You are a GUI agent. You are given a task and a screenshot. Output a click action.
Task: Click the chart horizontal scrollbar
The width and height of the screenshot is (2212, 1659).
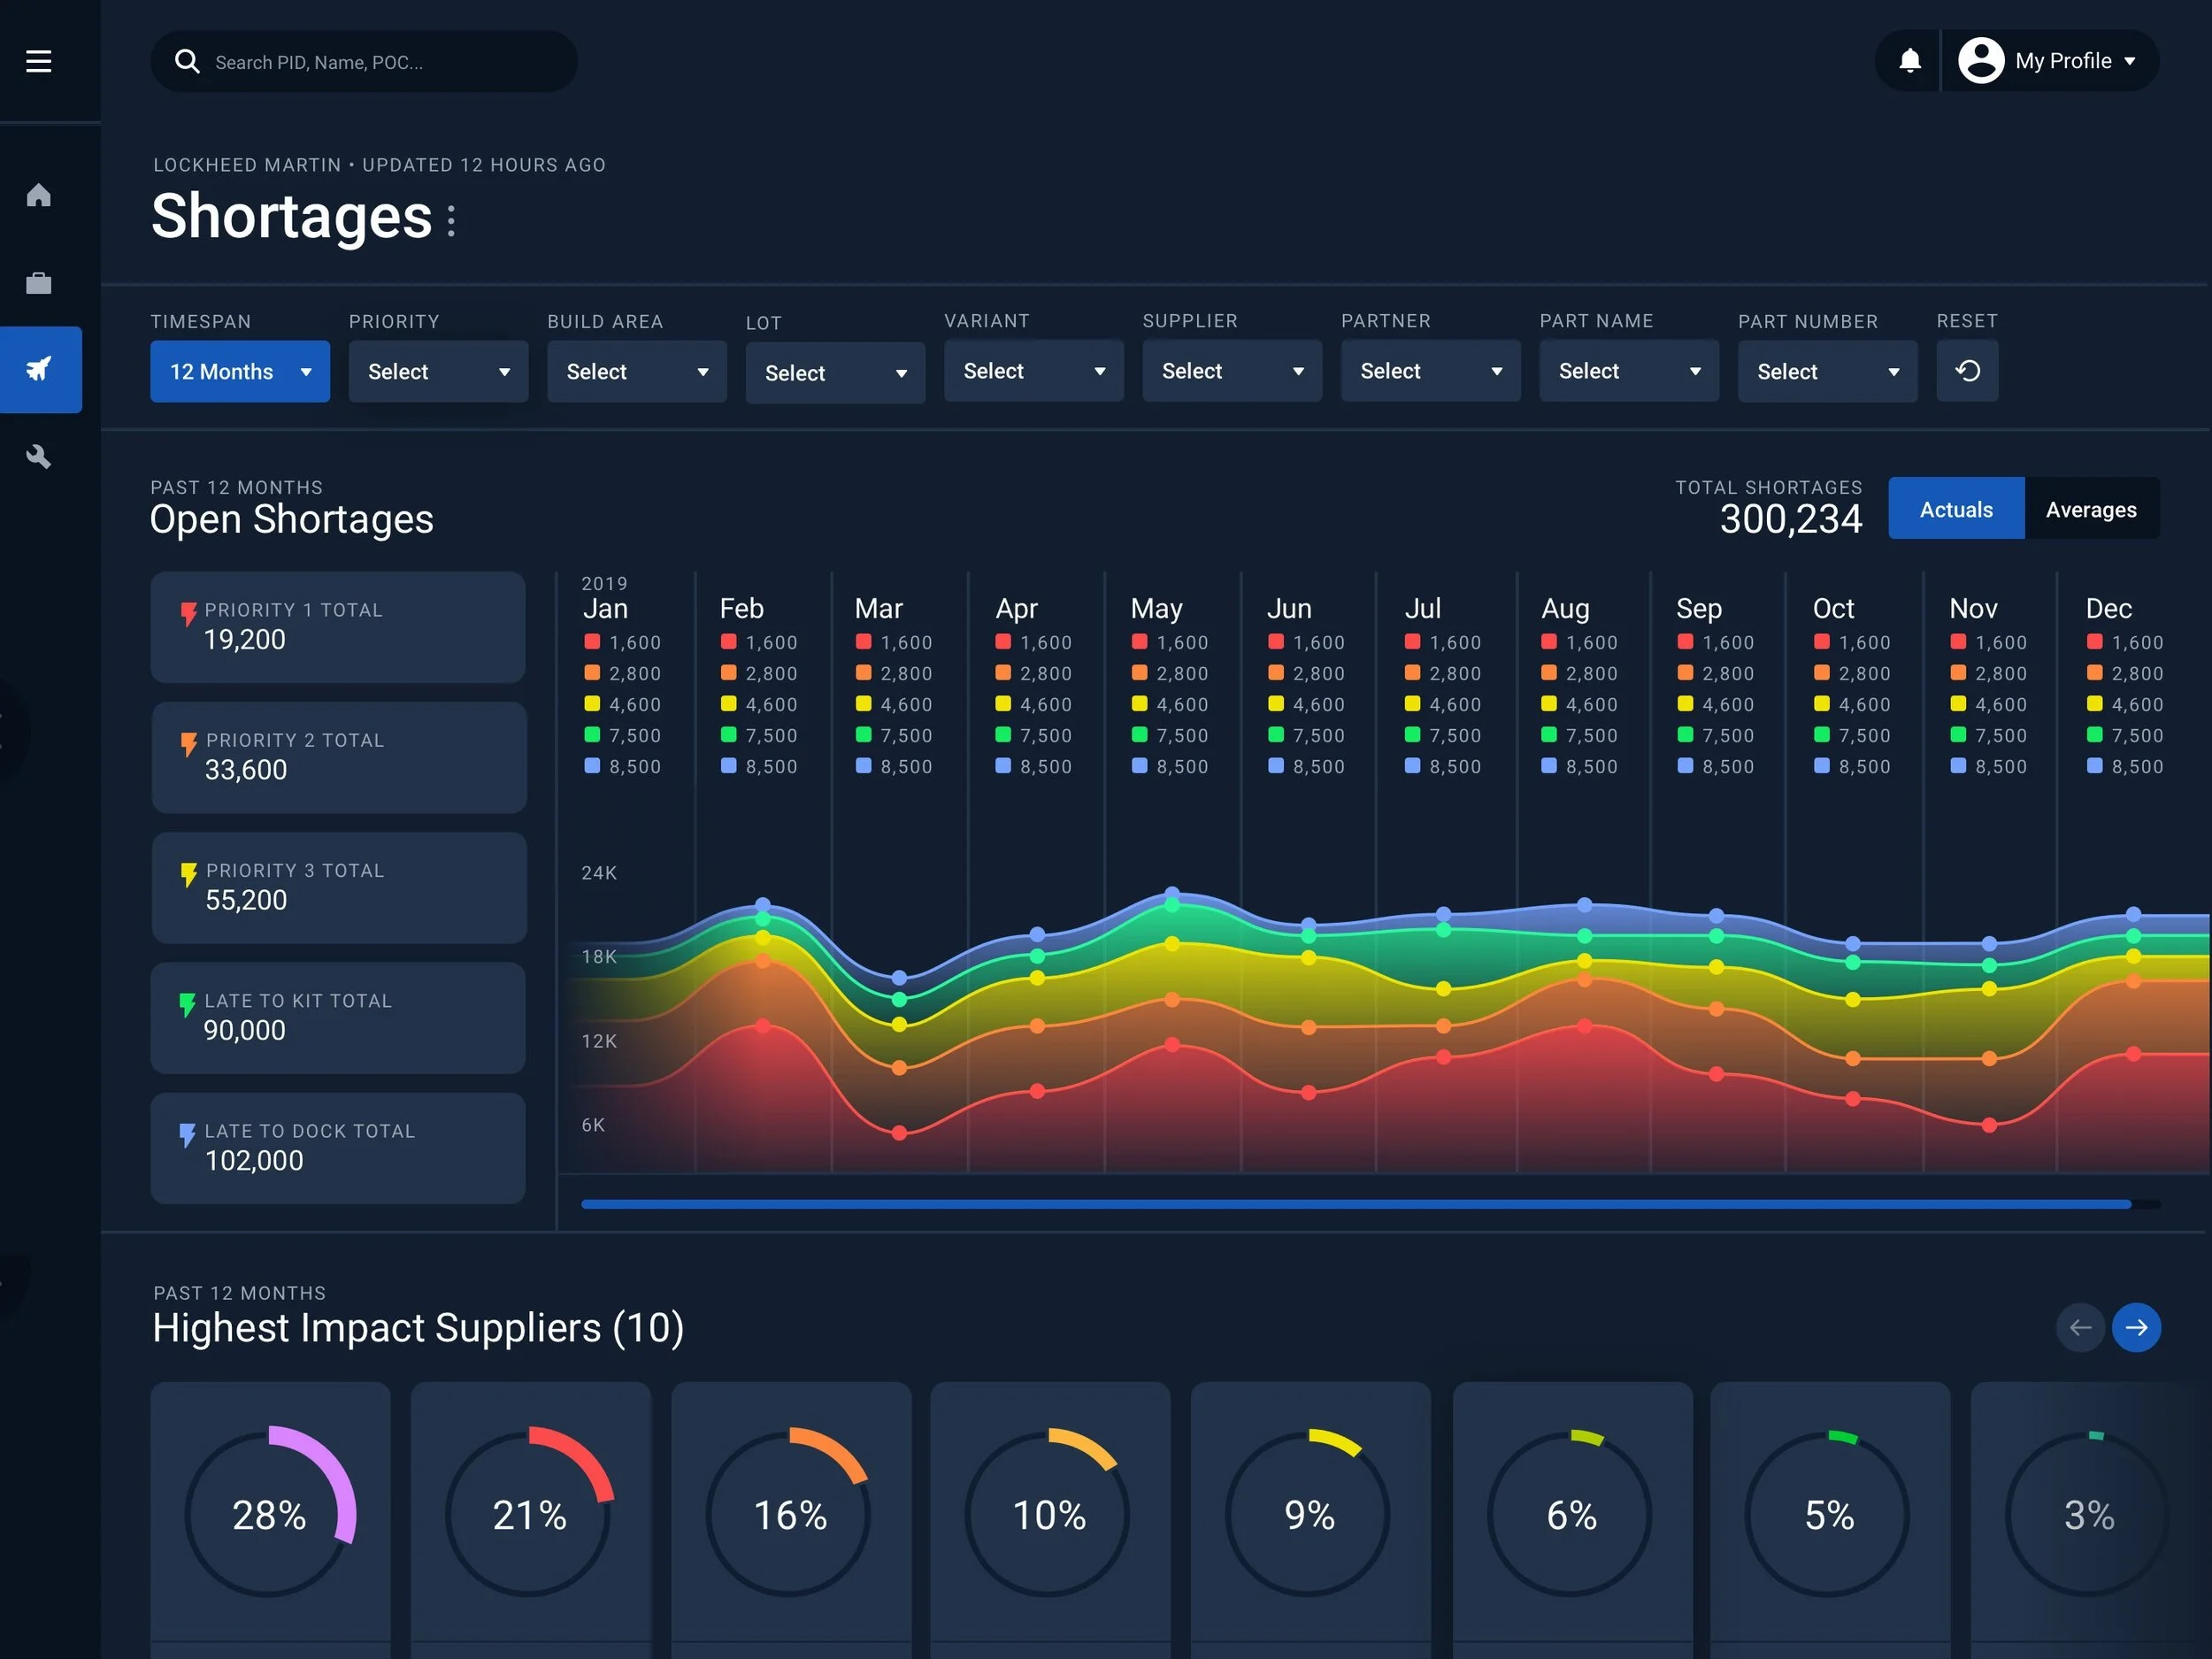(x=1355, y=1204)
